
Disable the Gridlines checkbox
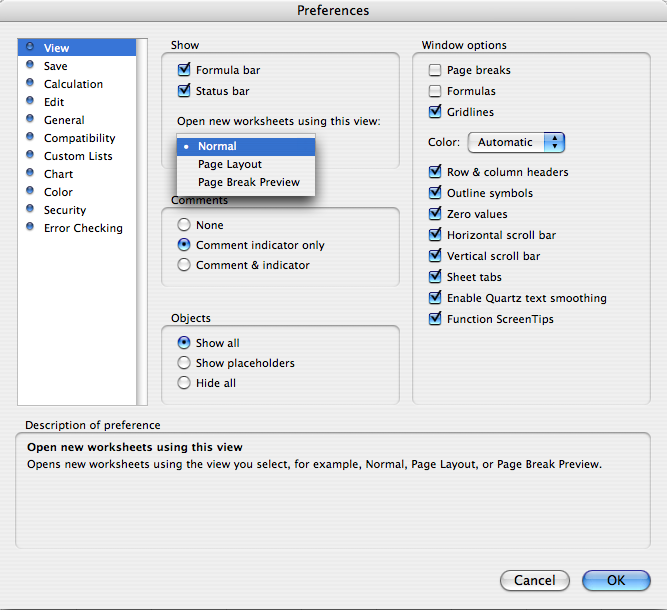(435, 112)
